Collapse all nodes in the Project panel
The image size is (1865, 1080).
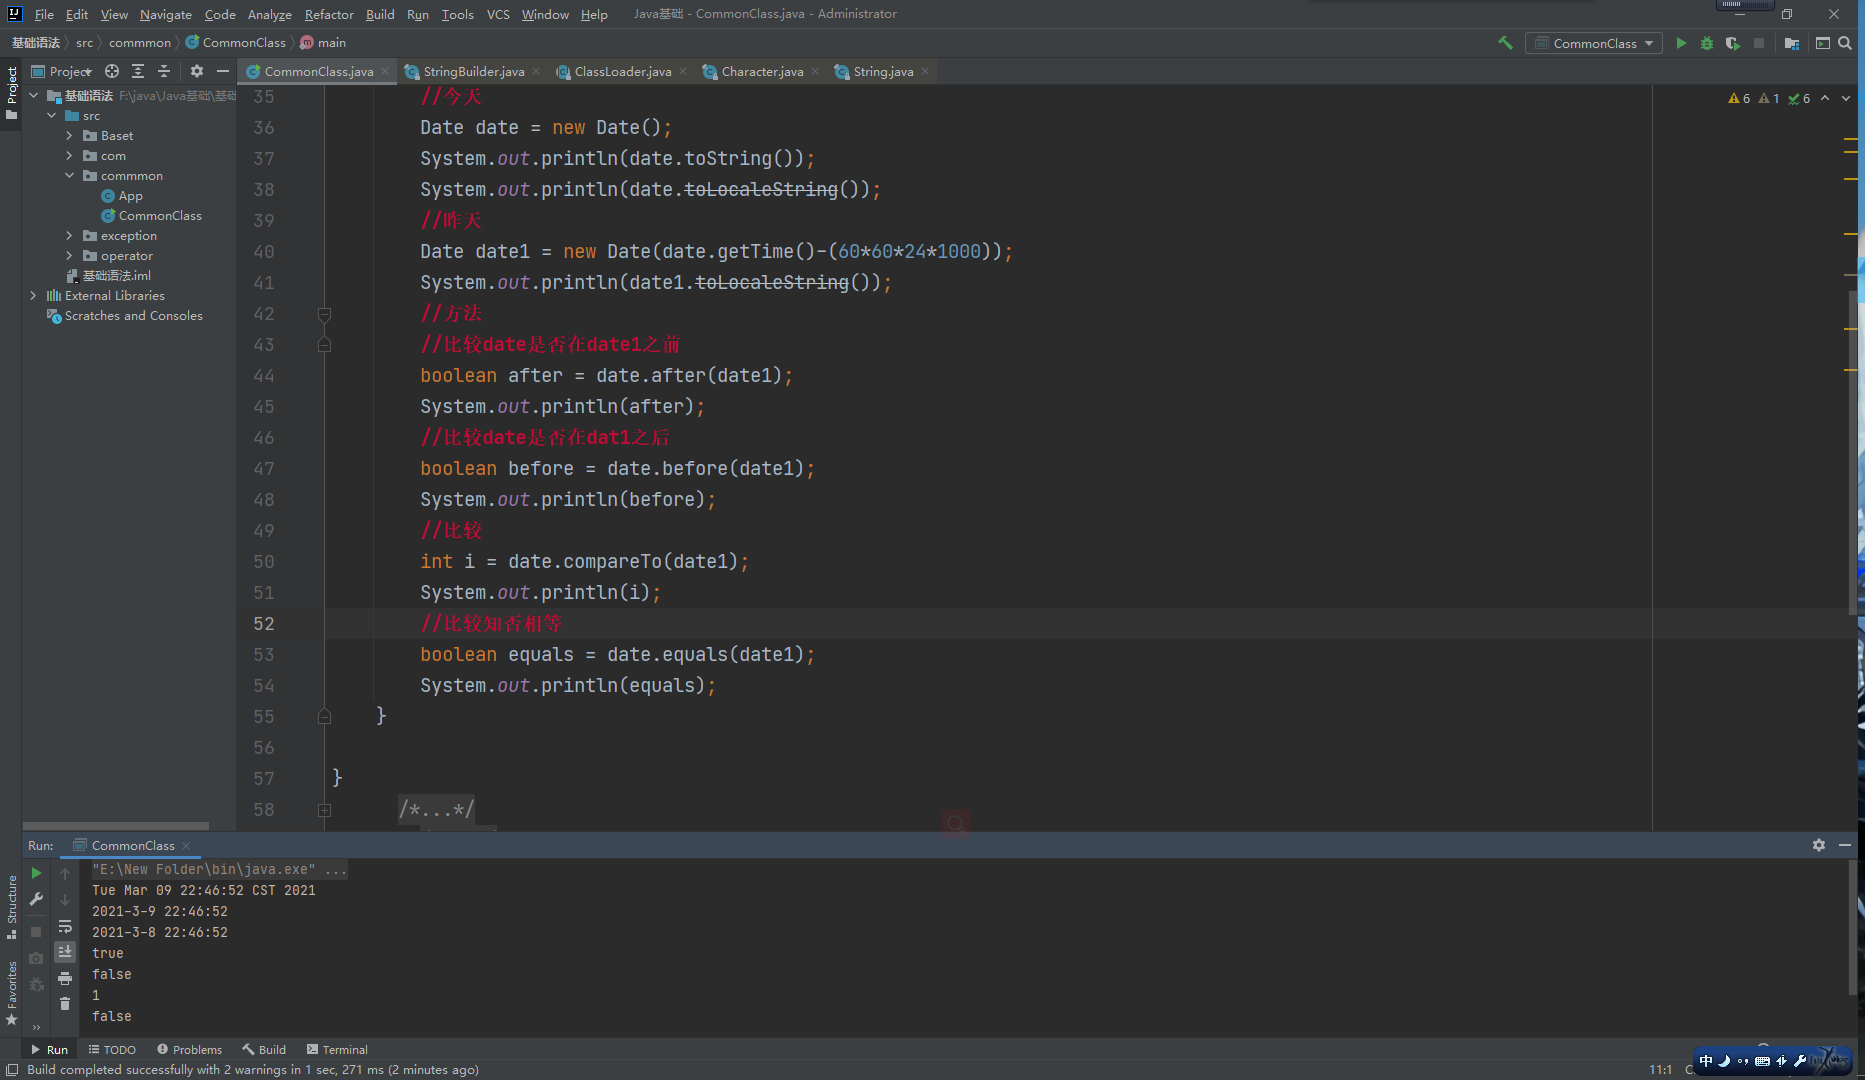pyautogui.click(x=164, y=71)
